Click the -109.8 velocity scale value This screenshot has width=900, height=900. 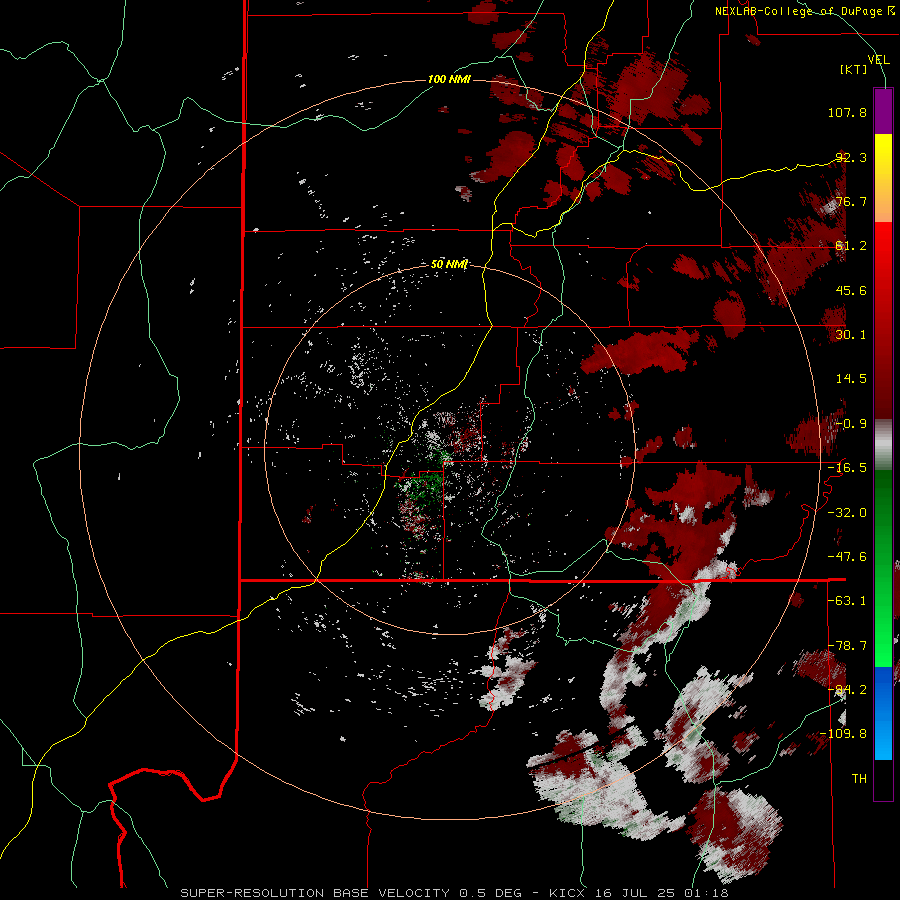click(843, 734)
